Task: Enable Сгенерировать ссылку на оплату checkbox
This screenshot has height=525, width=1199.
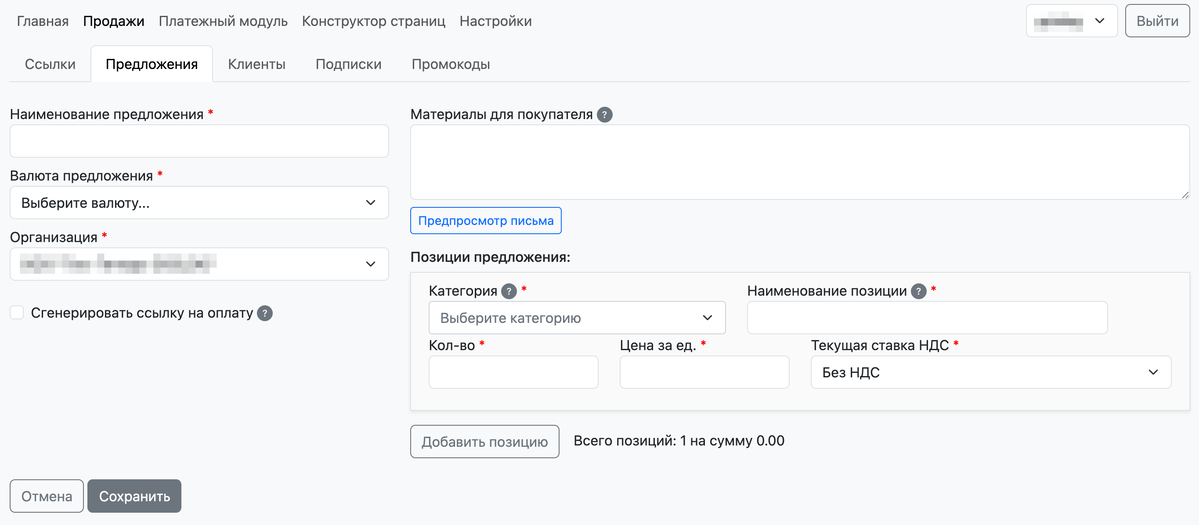Action: (17, 313)
